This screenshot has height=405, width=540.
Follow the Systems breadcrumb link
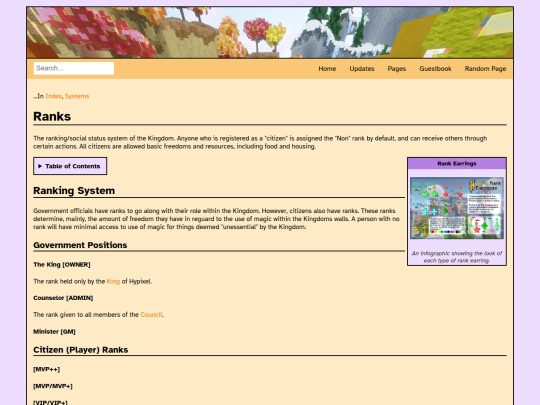(x=77, y=96)
